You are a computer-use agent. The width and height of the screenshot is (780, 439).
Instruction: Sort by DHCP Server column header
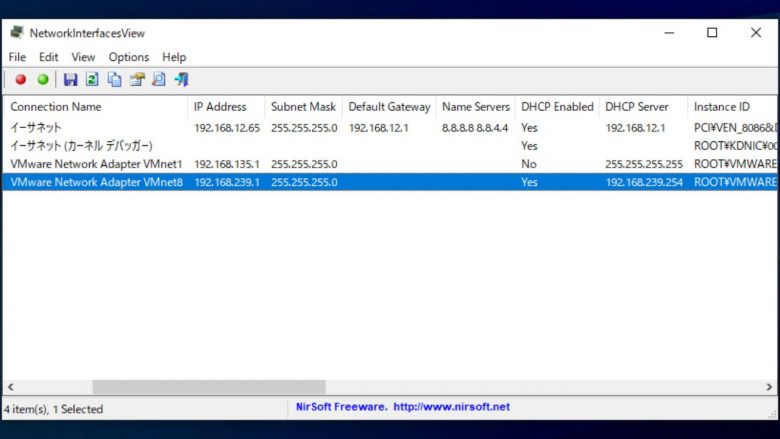click(x=643, y=107)
